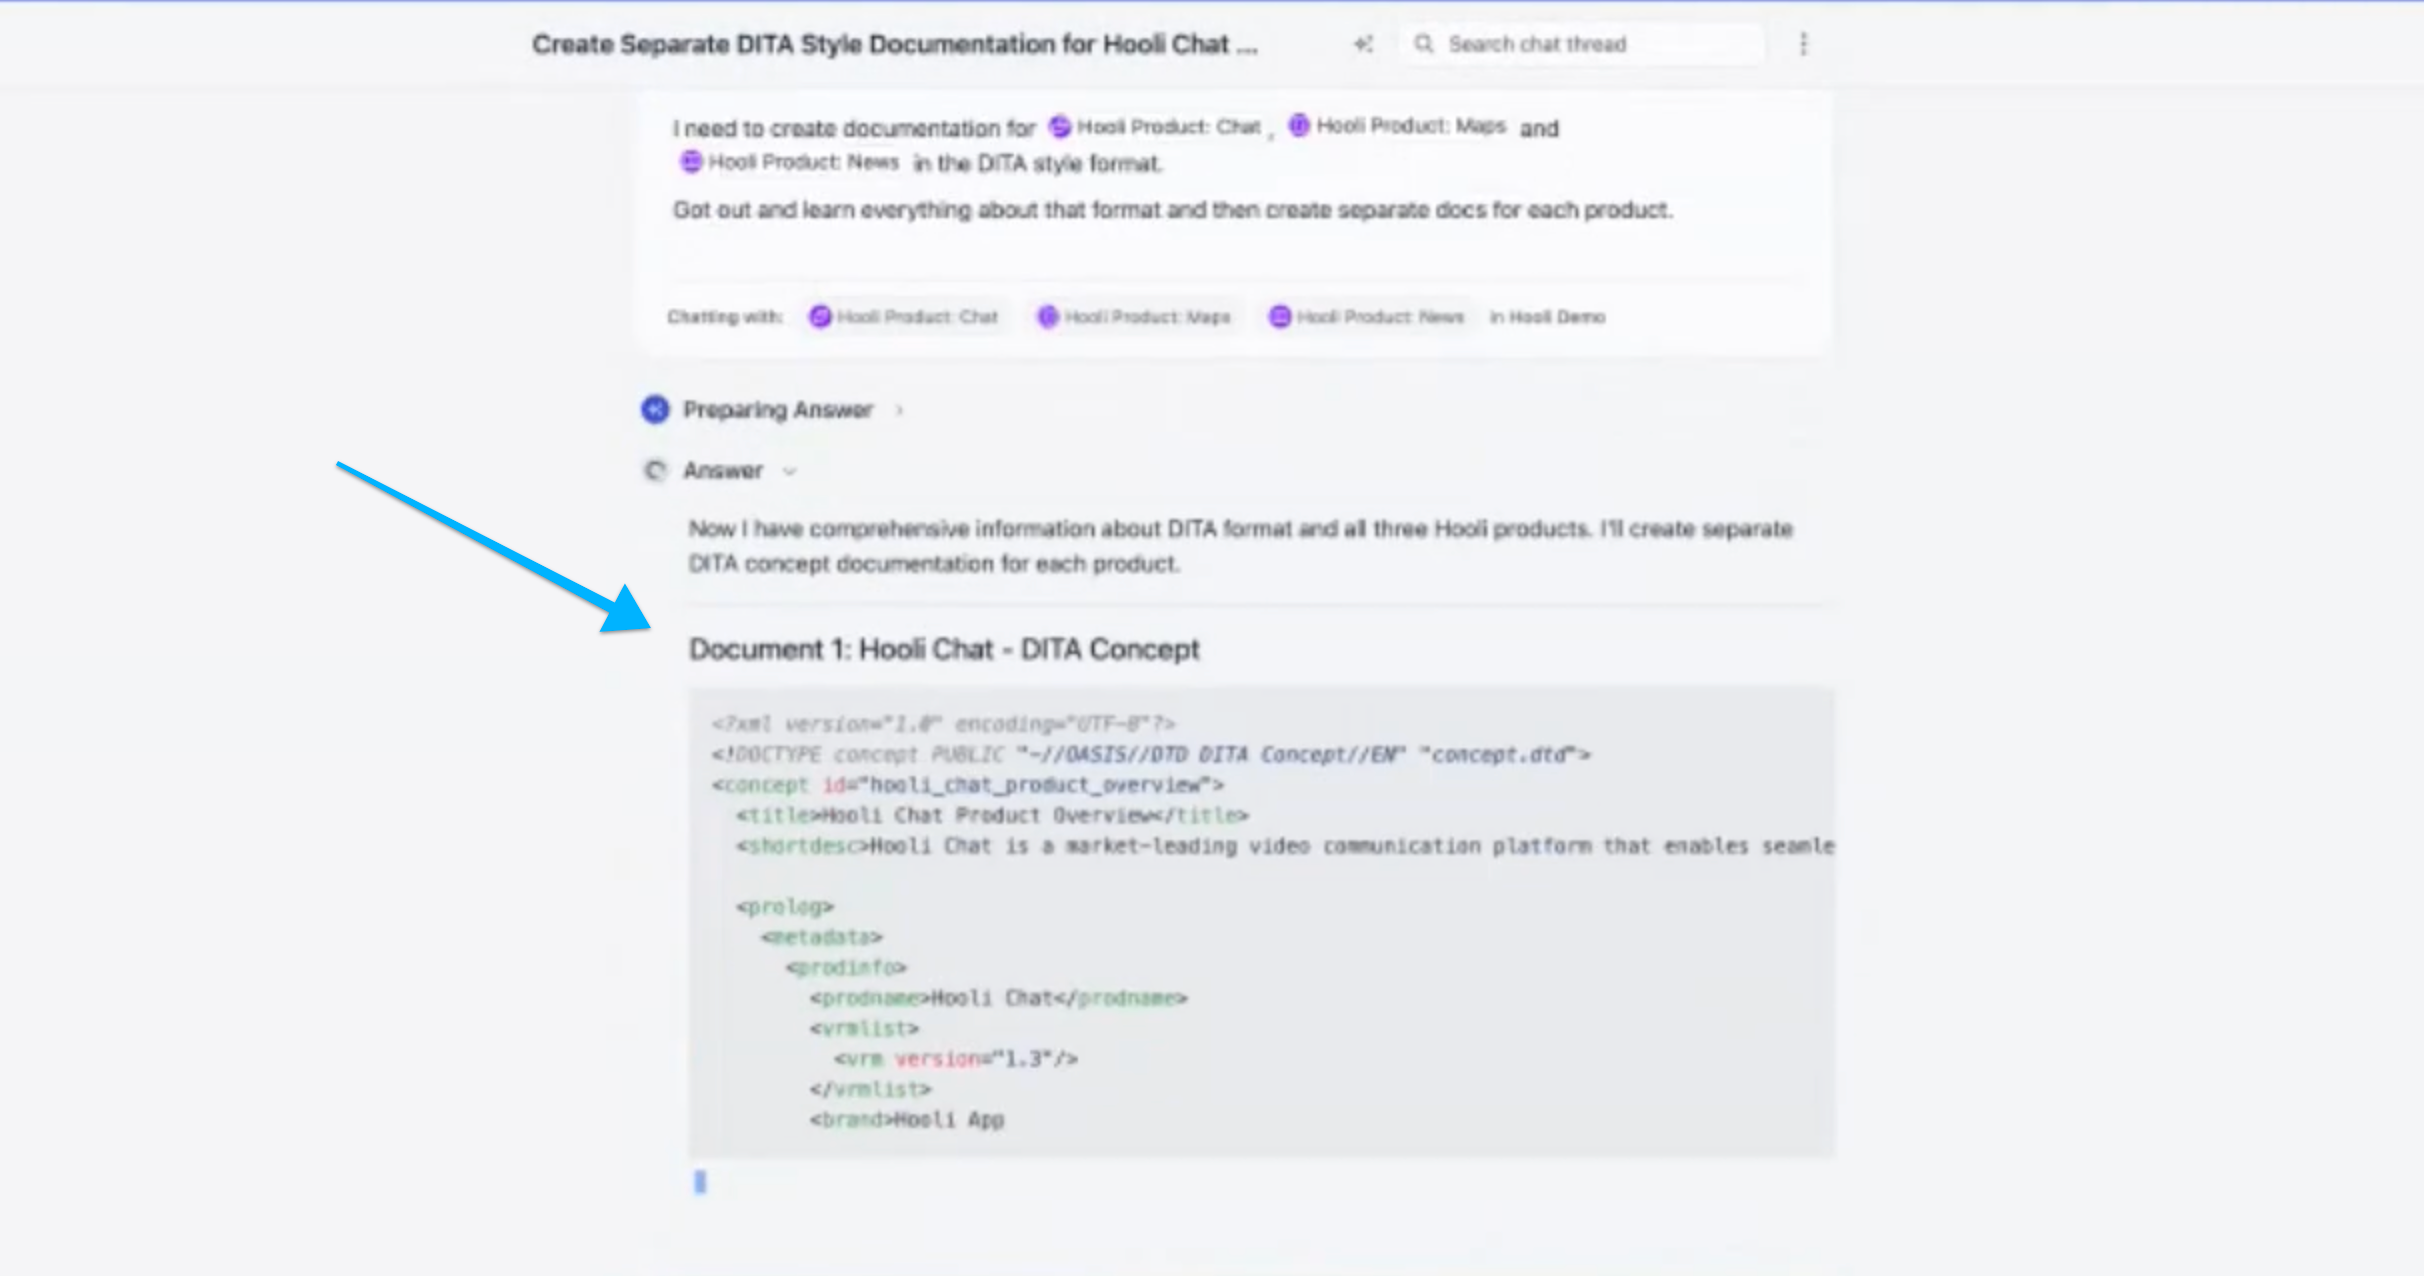Click the purple icon of Hooli Product: Chat chip
Screen dimensions: 2424x1276
tap(820, 317)
